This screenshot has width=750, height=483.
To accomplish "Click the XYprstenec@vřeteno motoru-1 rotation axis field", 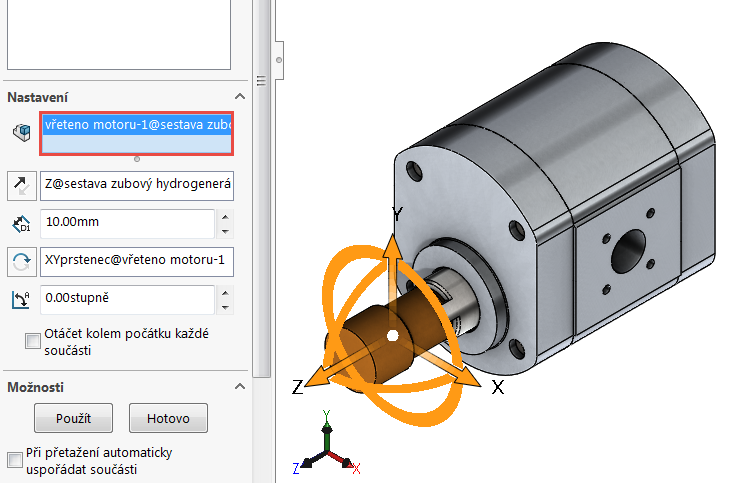I will click(x=137, y=262).
